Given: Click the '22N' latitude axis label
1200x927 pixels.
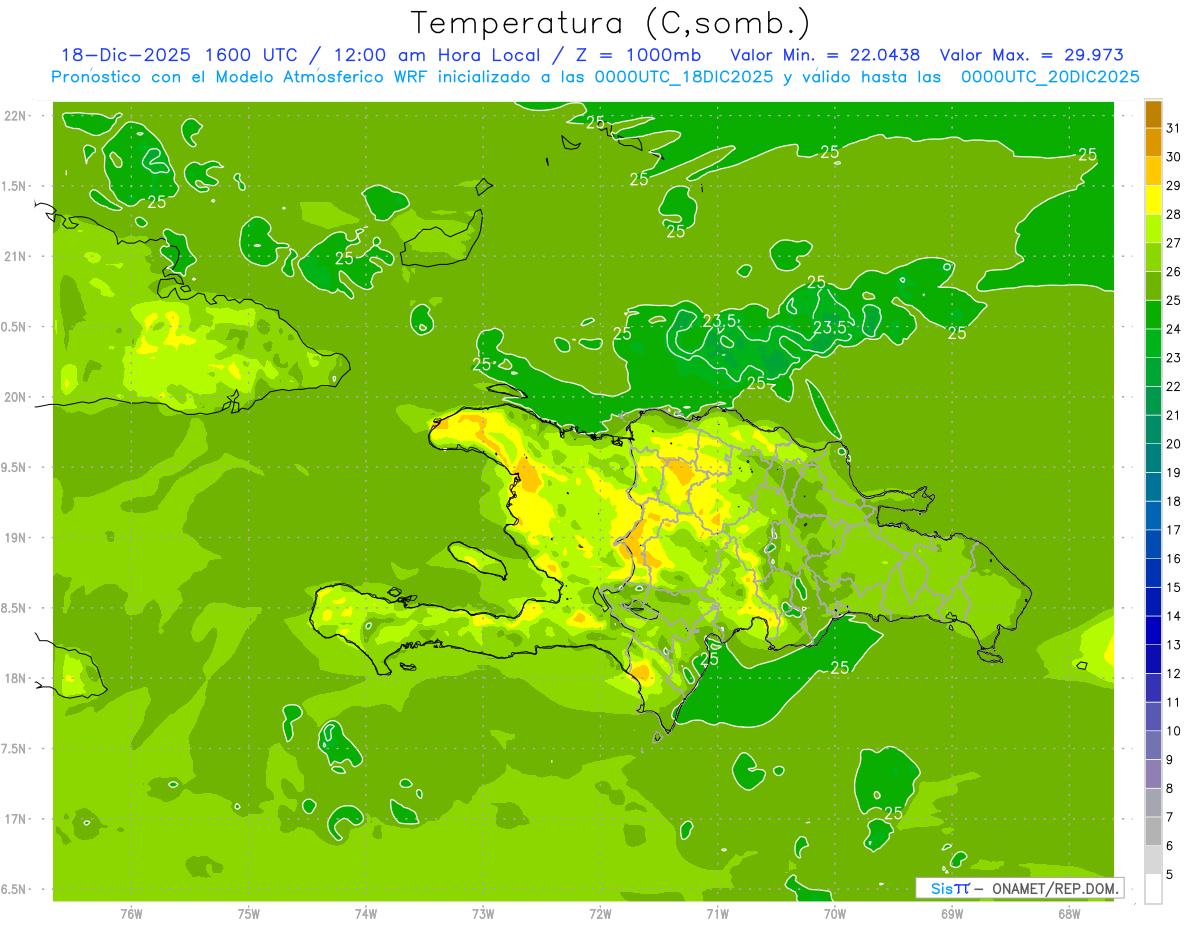Looking at the screenshot, I should click(x=17, y=116).
